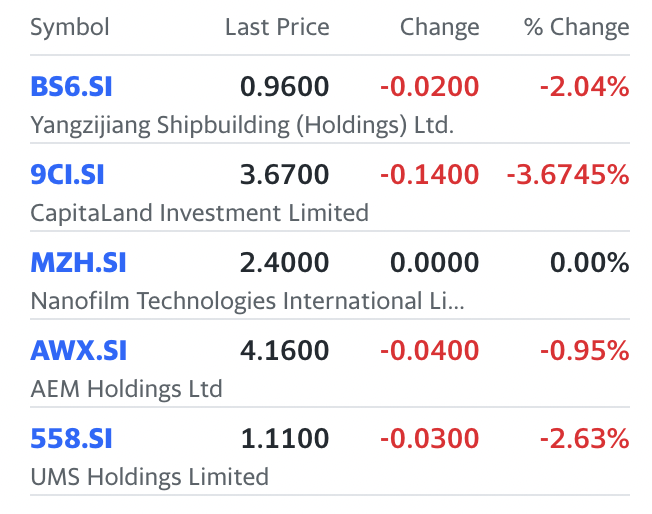Sort by the % Change column header
The image size is (652, 514).
point(576,27)
